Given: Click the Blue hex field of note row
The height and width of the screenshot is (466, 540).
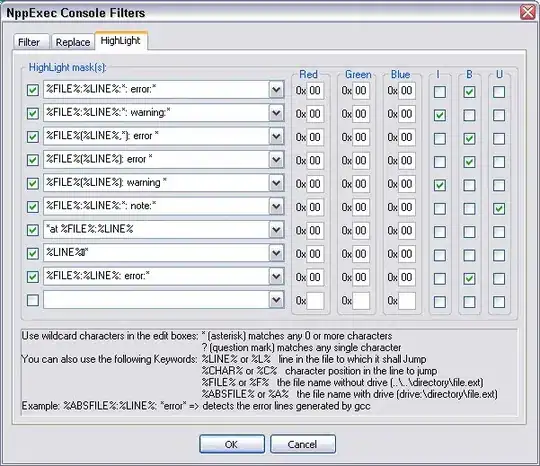Looking at the screenshot, I should pos(407,207).
